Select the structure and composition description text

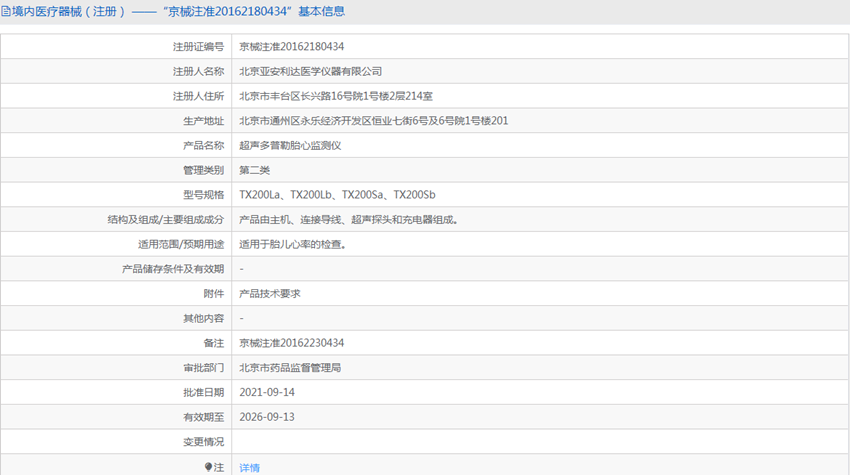click(349, 220)
